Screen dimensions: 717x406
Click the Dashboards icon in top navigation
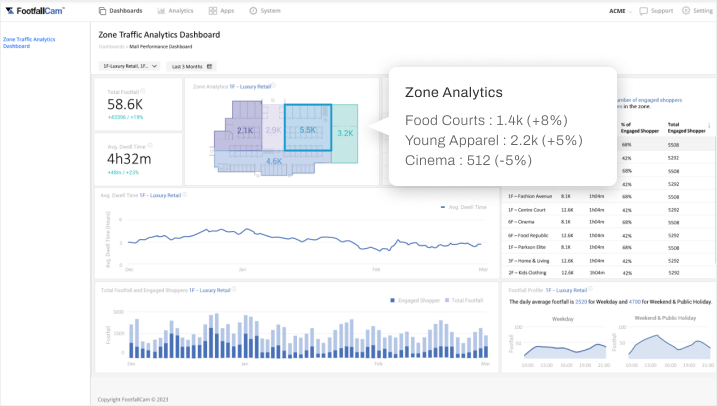coord(103,10)
